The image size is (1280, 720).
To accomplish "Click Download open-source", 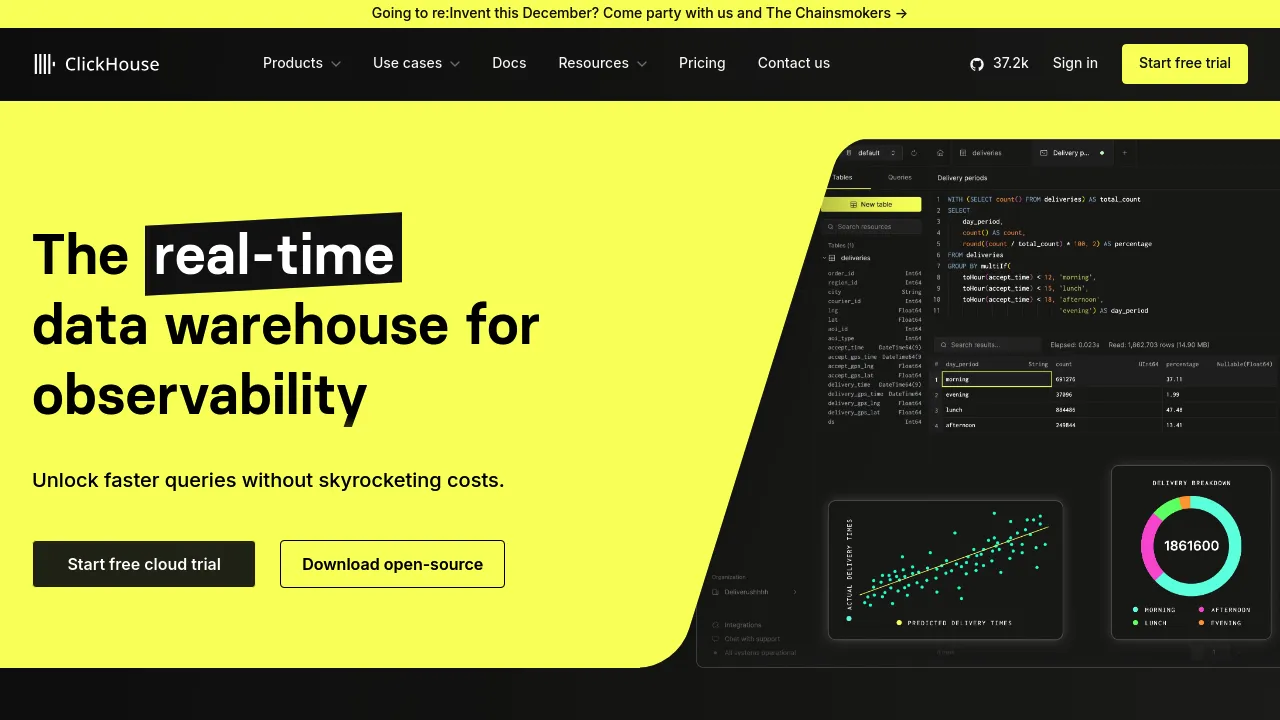I will click(392, 564).
